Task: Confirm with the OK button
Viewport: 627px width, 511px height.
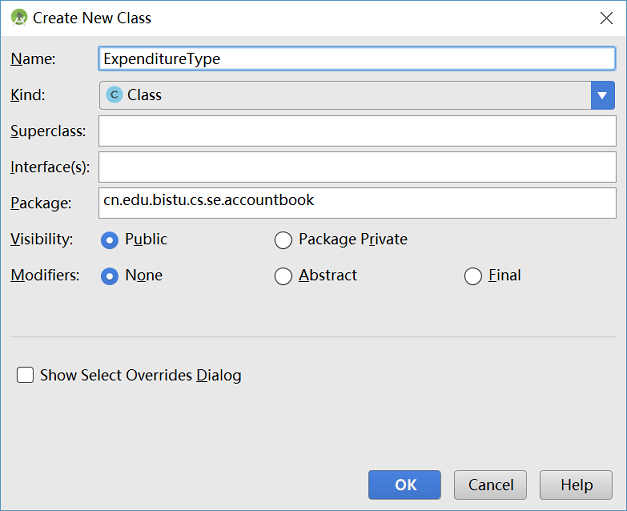Action: [404, 485]
